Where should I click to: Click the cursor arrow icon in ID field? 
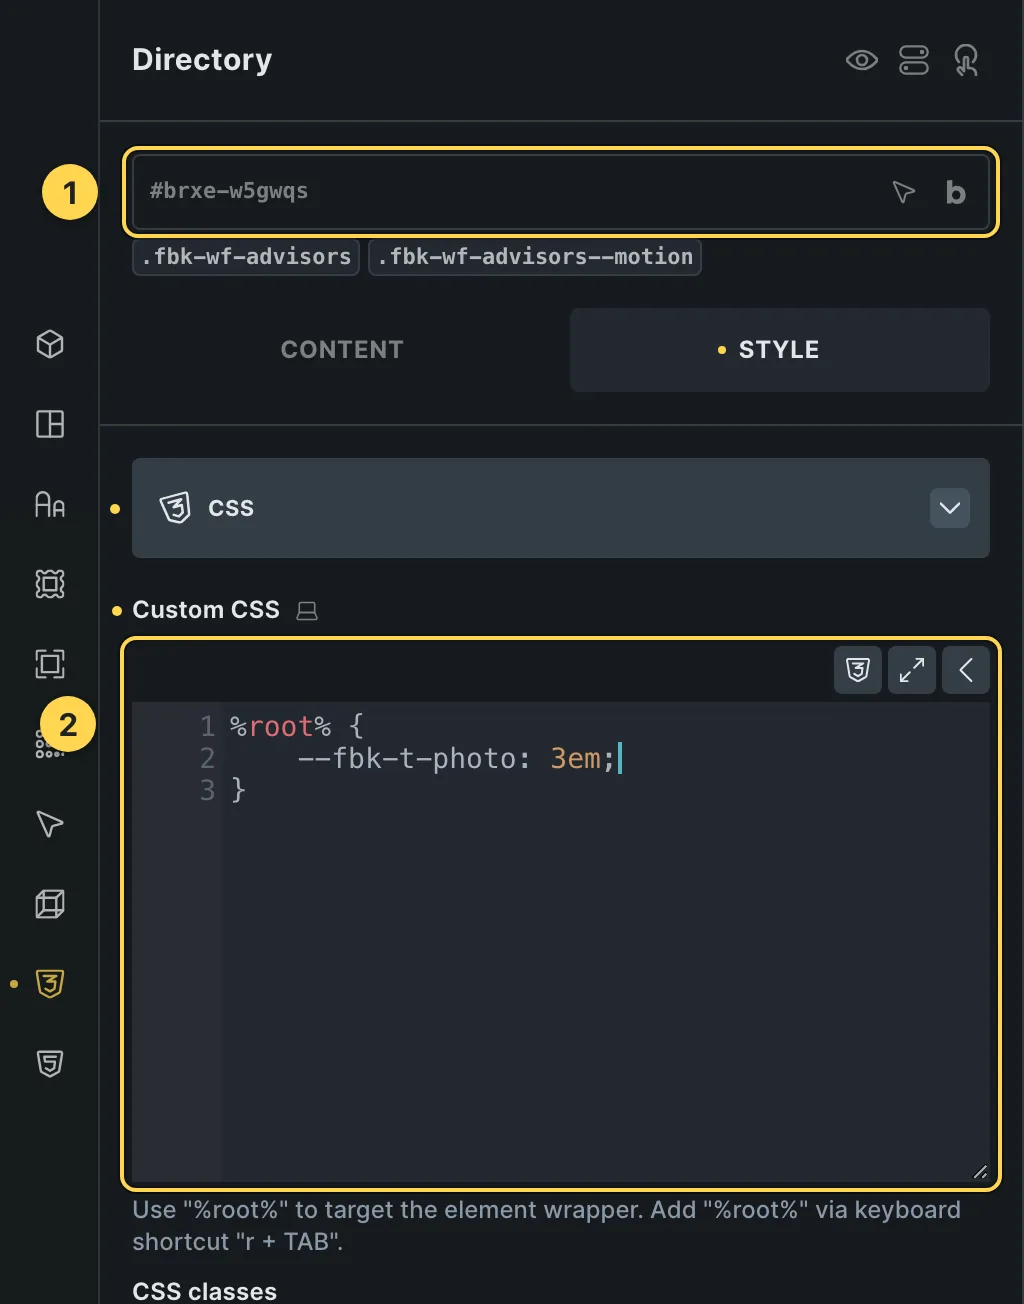pyautogui.click(x=903, y=192)
